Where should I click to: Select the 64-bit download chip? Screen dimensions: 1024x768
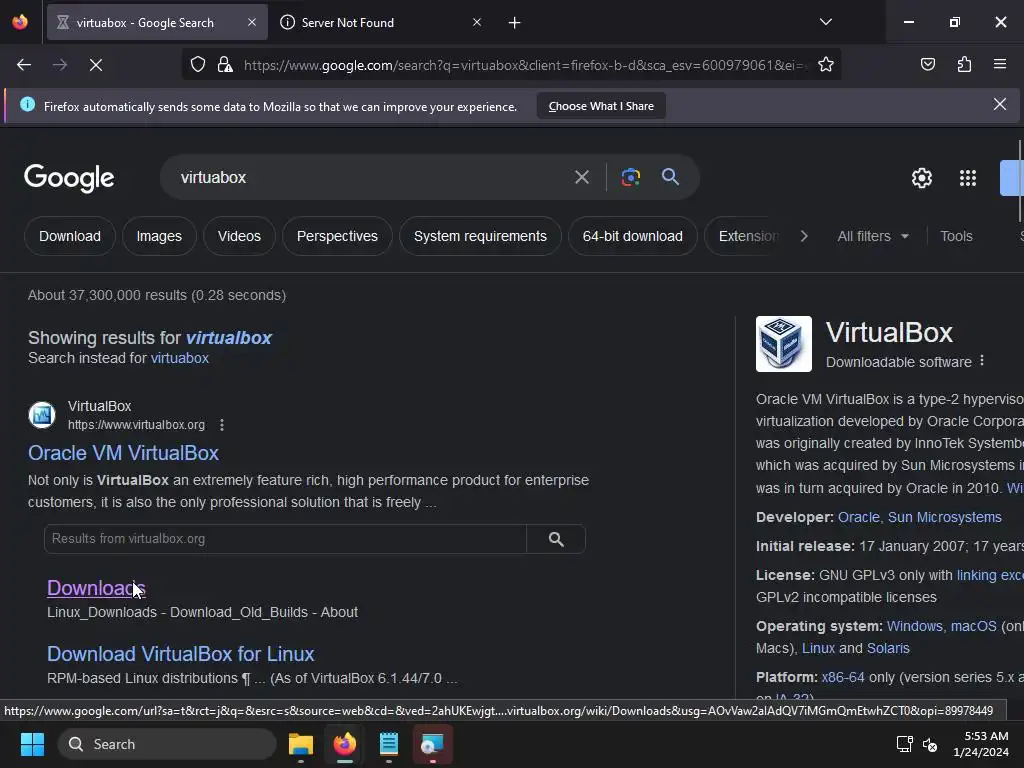pyautogui.click(x=632, y=236)
